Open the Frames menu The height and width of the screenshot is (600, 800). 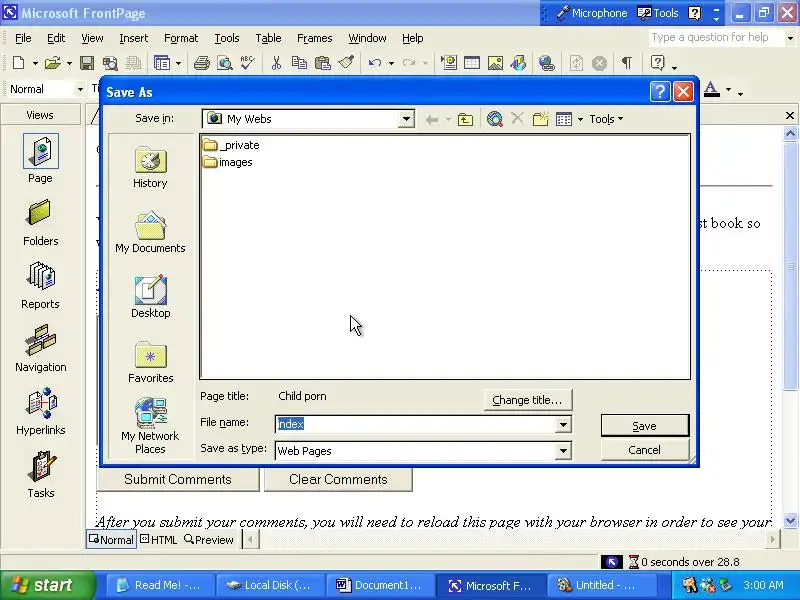(x=314, y=38)
